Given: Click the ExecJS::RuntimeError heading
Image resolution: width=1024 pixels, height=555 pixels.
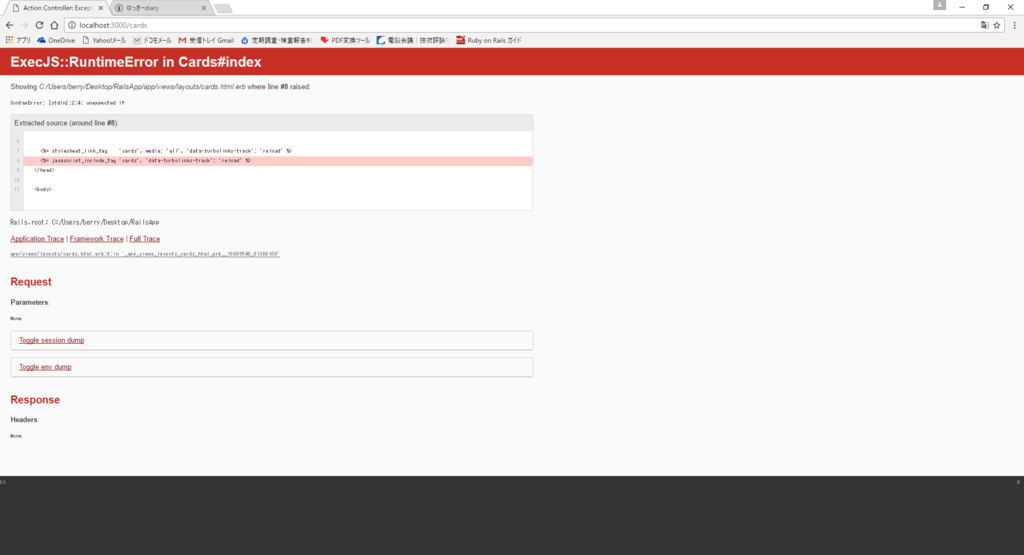Looking at the screenshot, I should 136,62.
